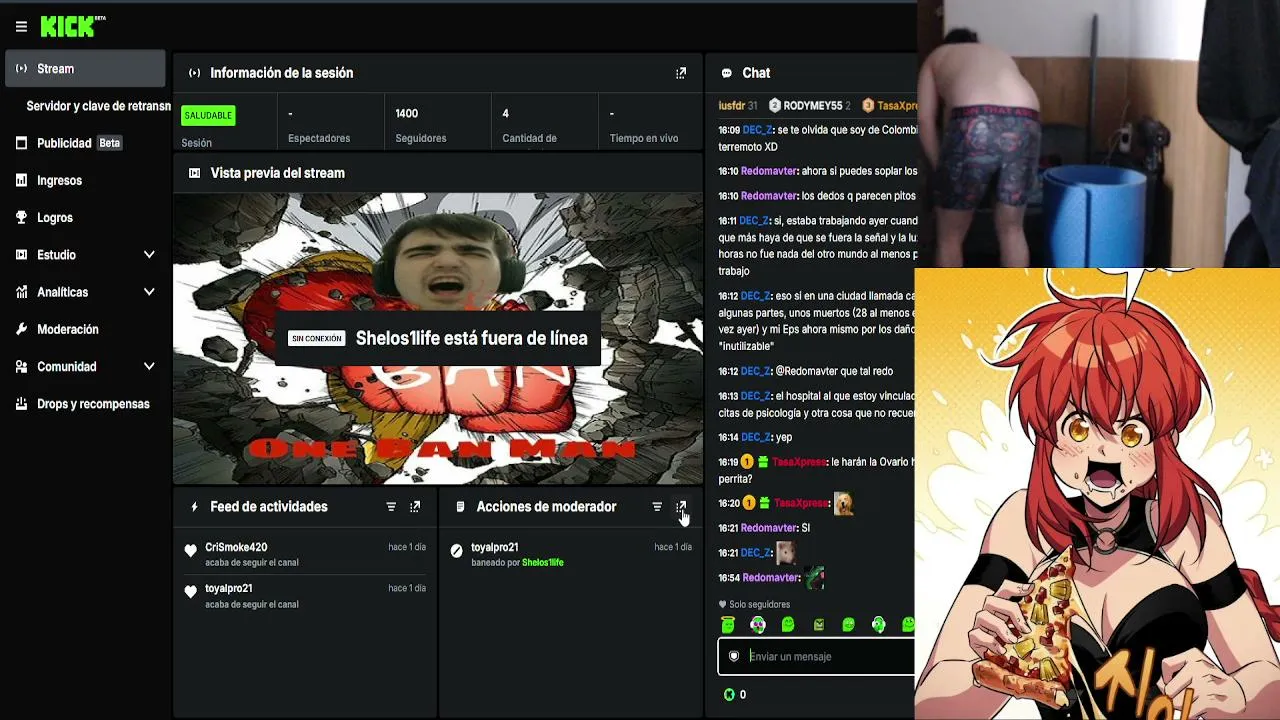Open the Logros trophy icon in sidebar
The height and width of the screenshot is (720, 1280).
tap(21, 217)
